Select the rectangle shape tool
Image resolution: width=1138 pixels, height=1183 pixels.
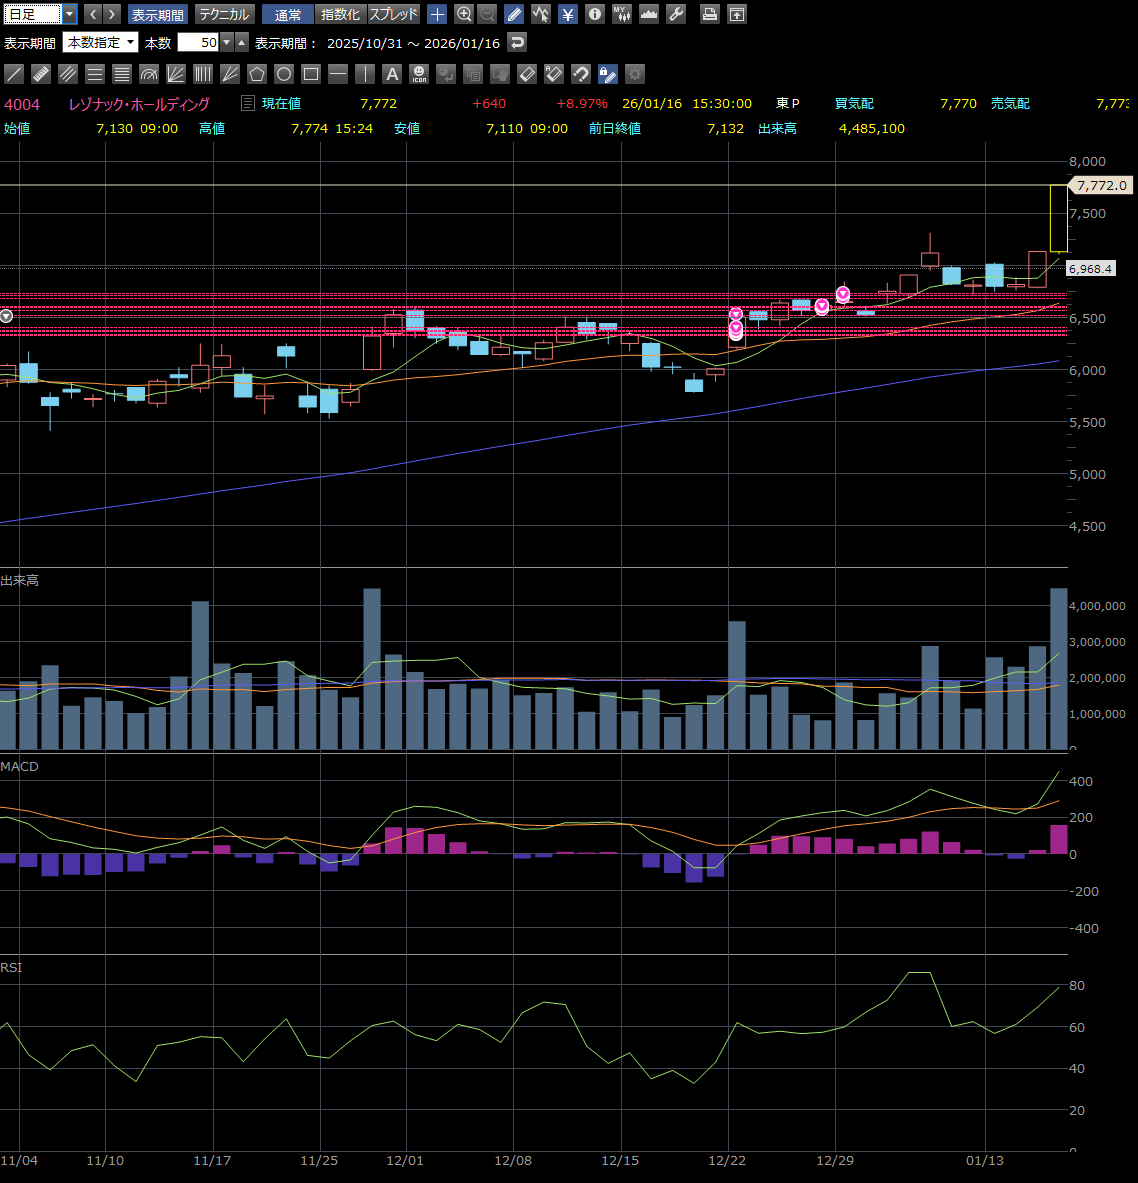311,73
